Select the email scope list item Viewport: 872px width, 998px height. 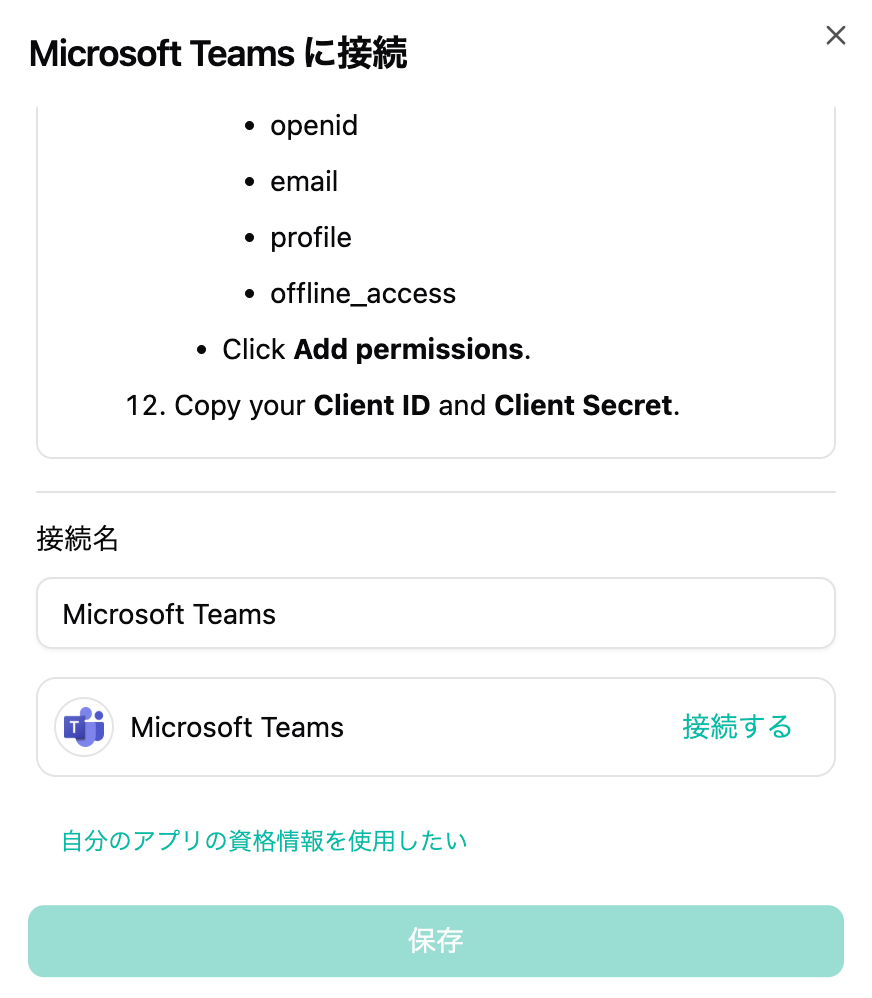tap(304, 182)
